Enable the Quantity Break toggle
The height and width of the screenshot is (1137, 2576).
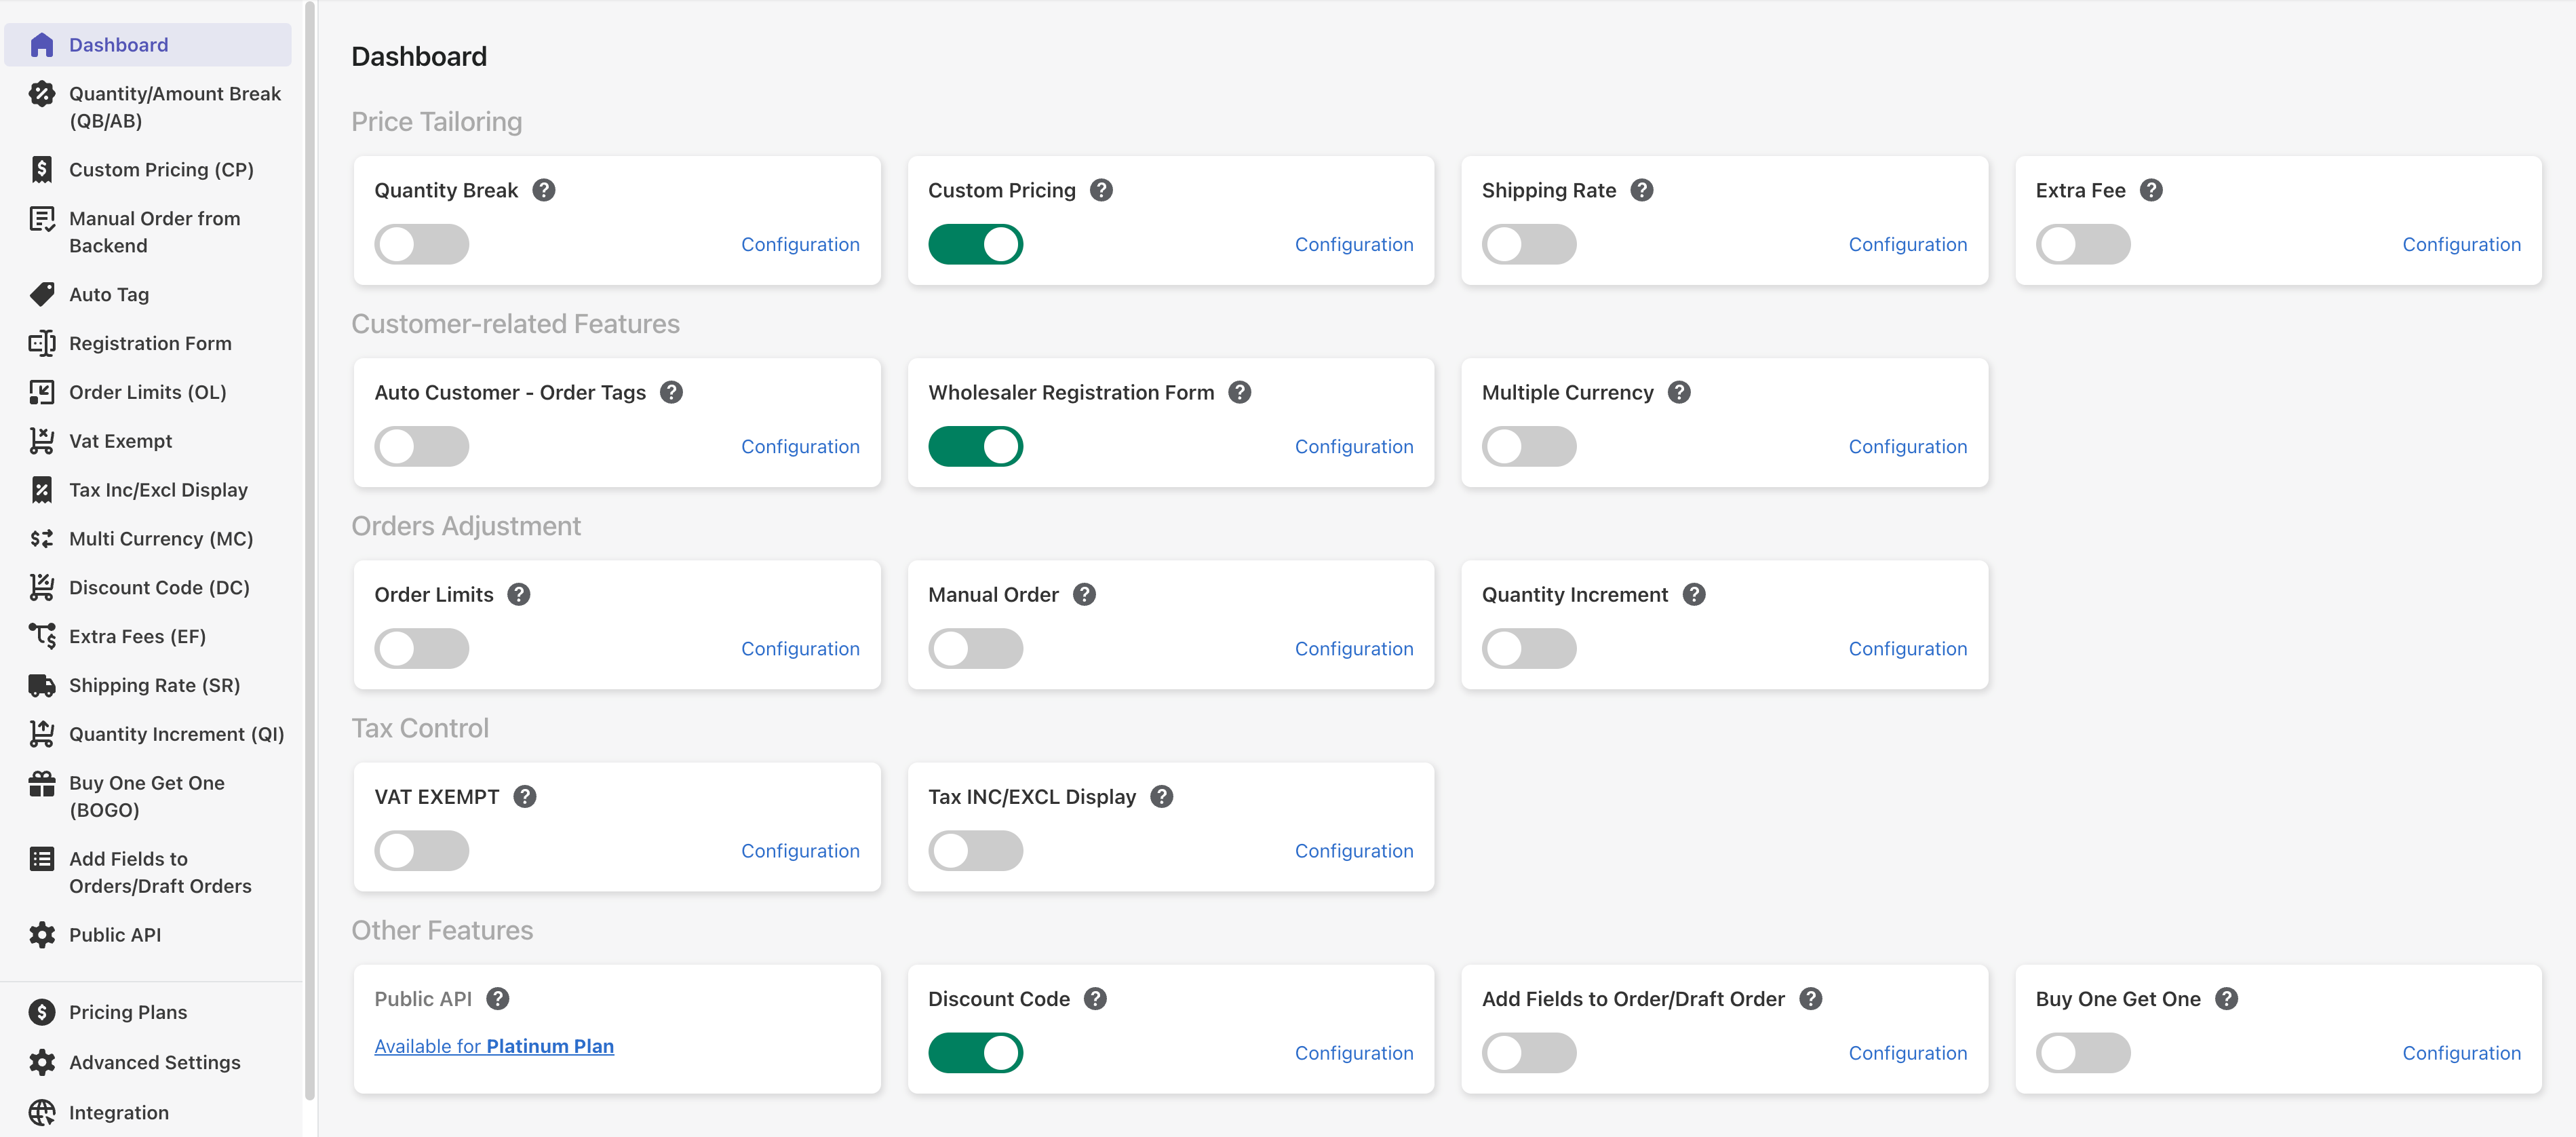coord(422,244)
